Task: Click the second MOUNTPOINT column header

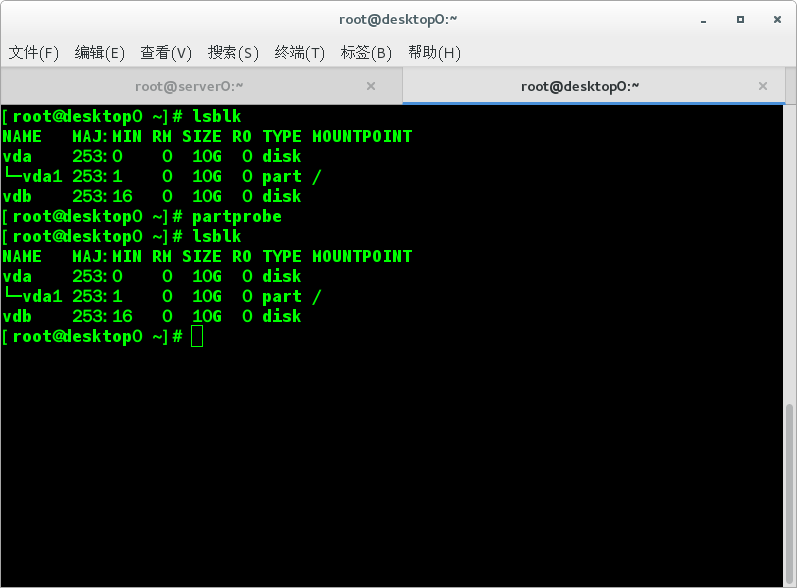Action: [362, 257]
